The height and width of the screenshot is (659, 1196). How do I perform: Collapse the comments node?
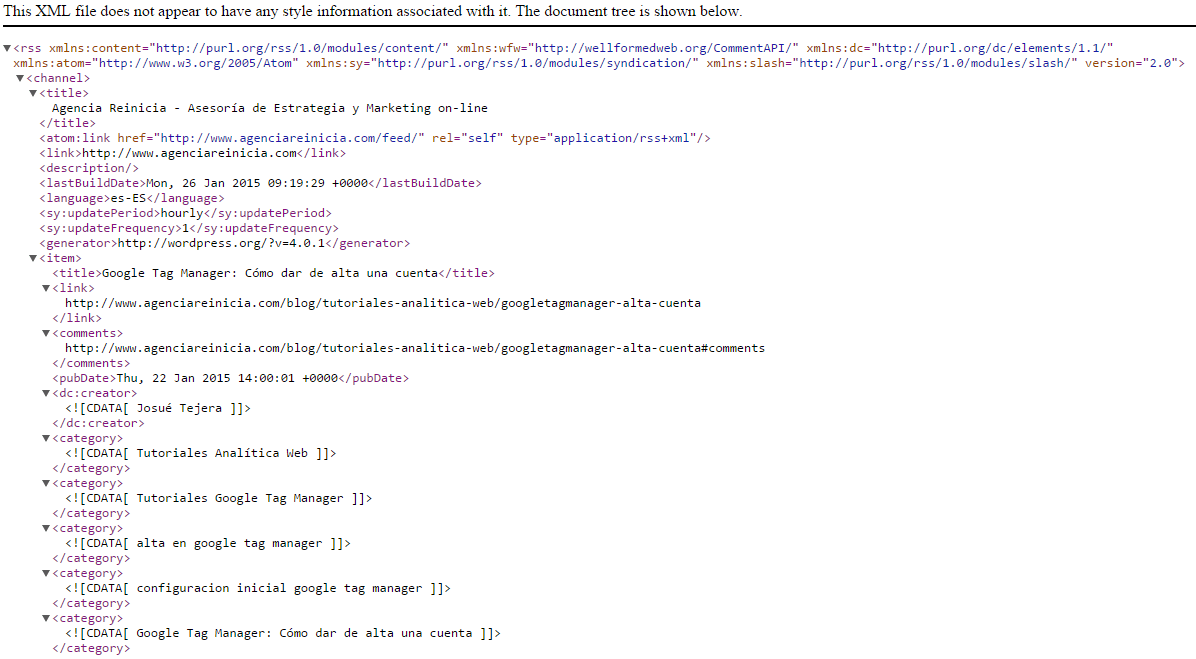click(x=46, y=334)
